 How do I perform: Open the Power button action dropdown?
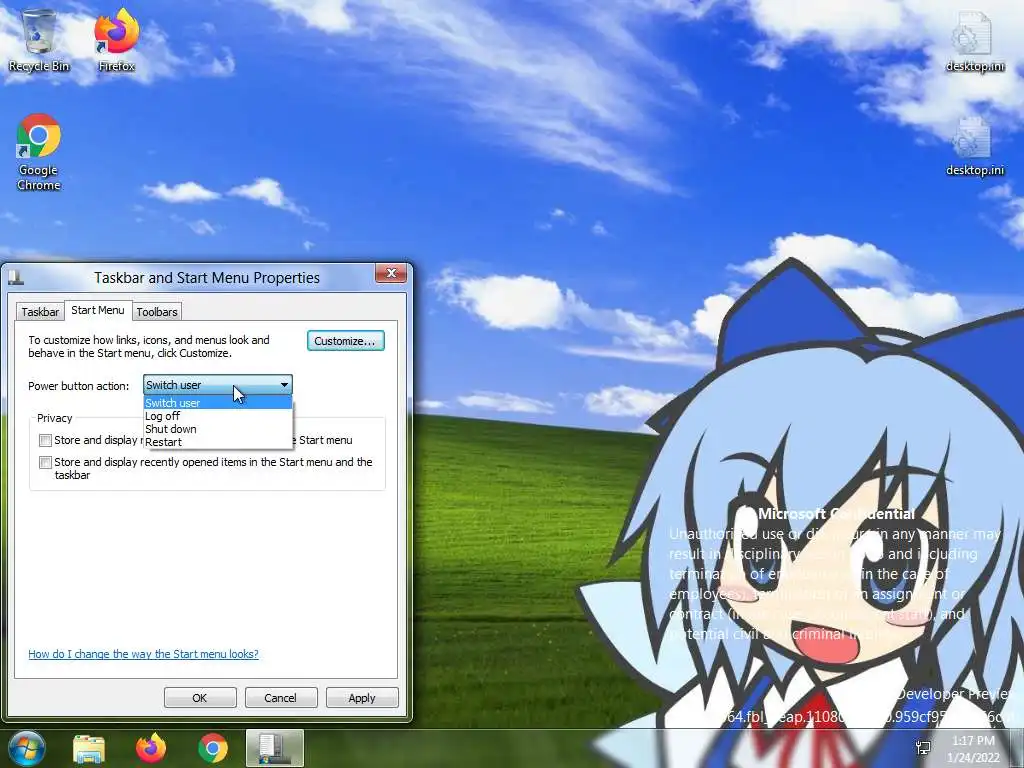pos(217,385)
